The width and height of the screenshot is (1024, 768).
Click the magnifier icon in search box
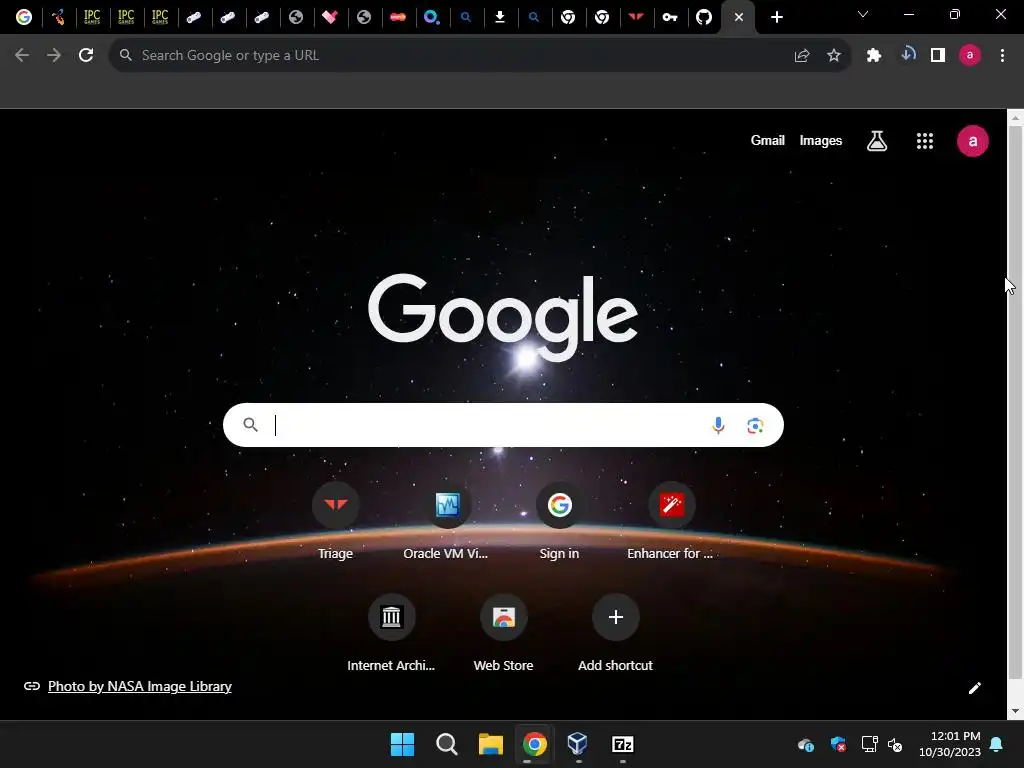250,425
